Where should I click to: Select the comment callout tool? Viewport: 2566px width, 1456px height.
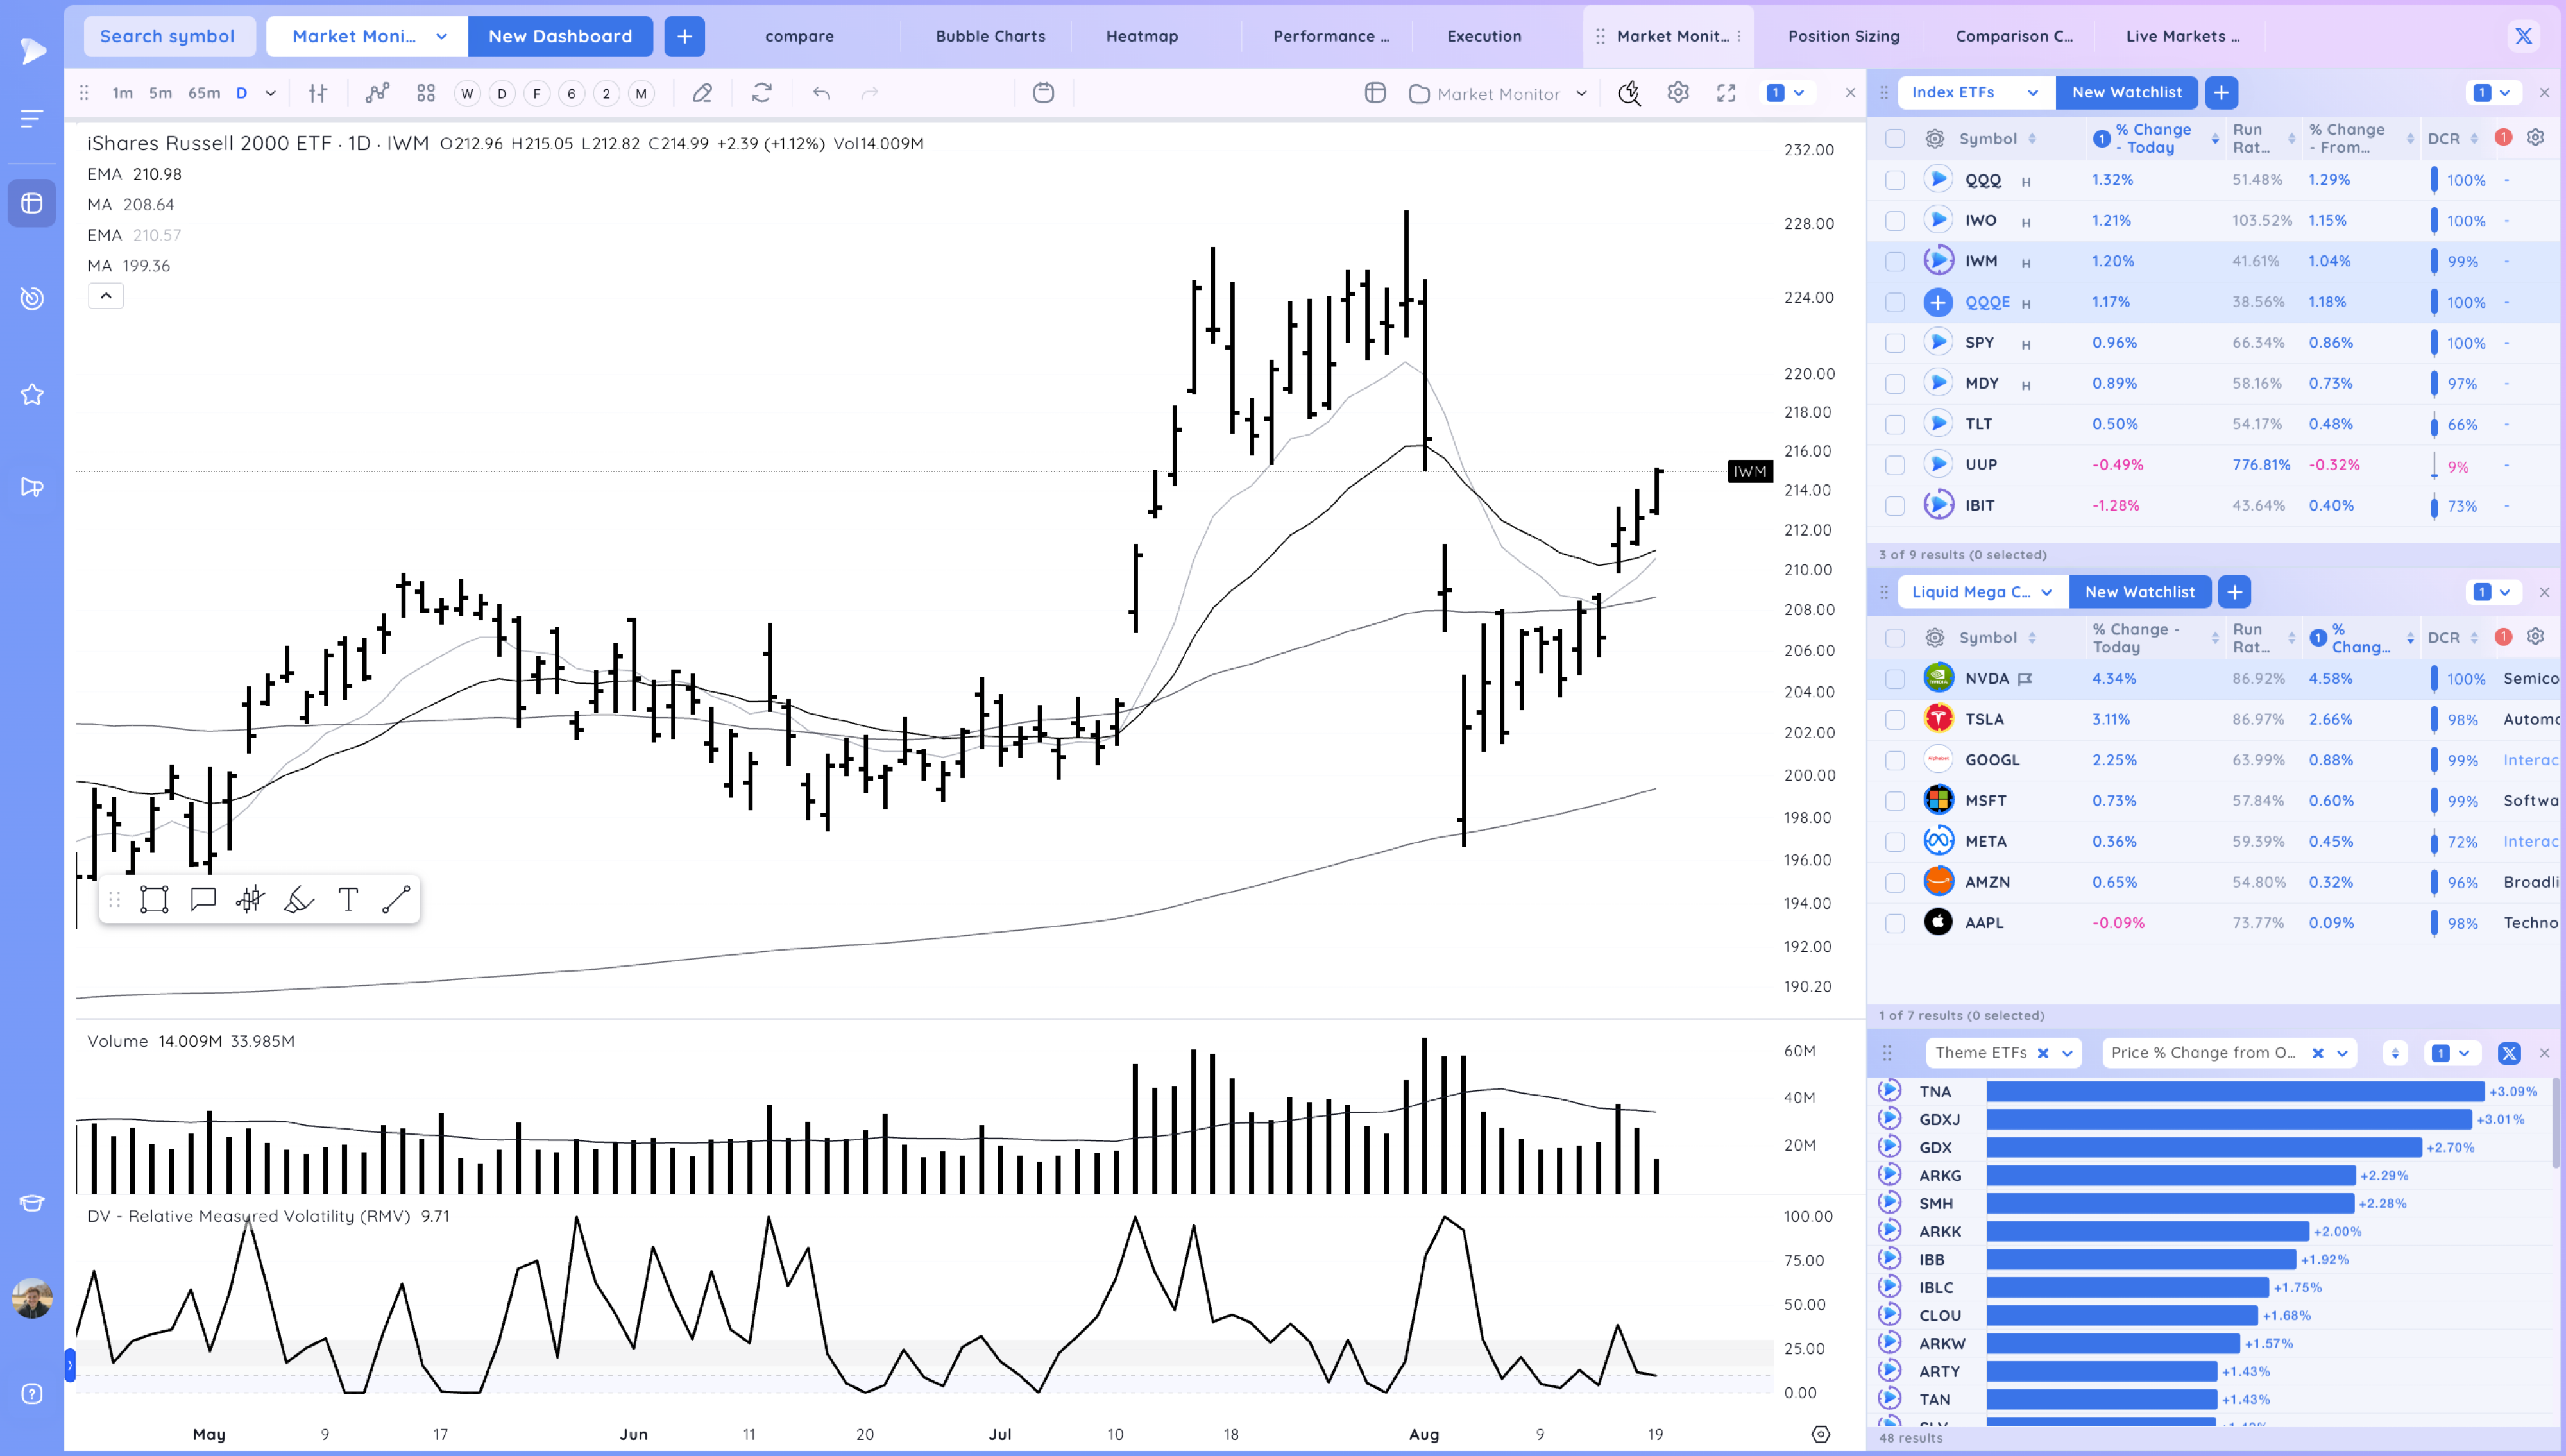pos(203,899)
